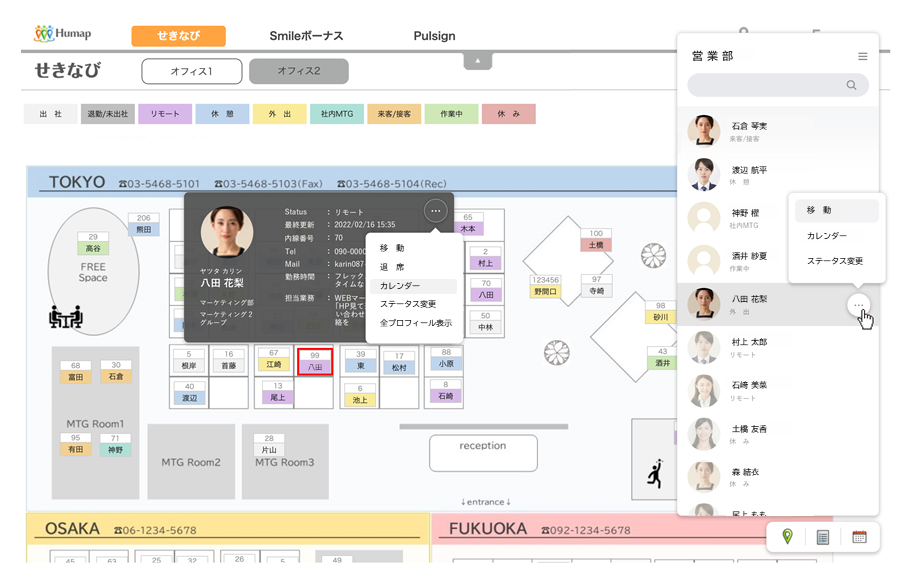906x581 pixels.
Task: Switch to the オフィス2 button
Action: pyautogui.click(x=298, y=71)
